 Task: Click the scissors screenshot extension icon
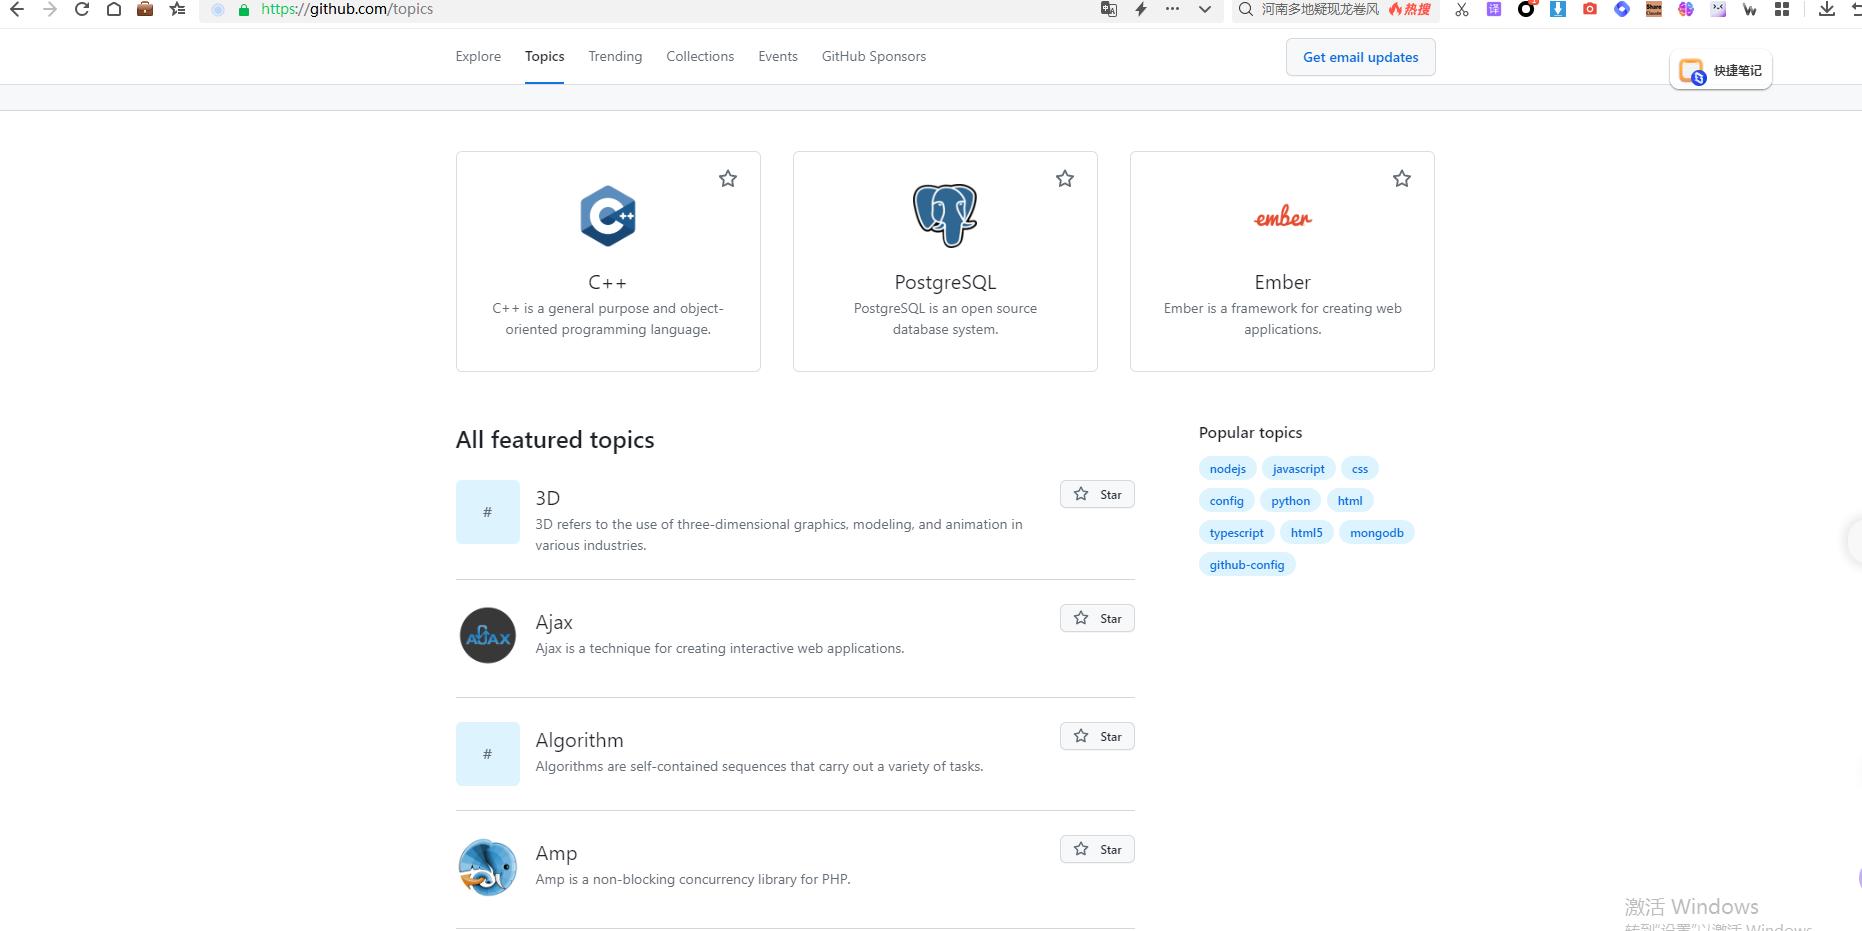(1462, 9)
